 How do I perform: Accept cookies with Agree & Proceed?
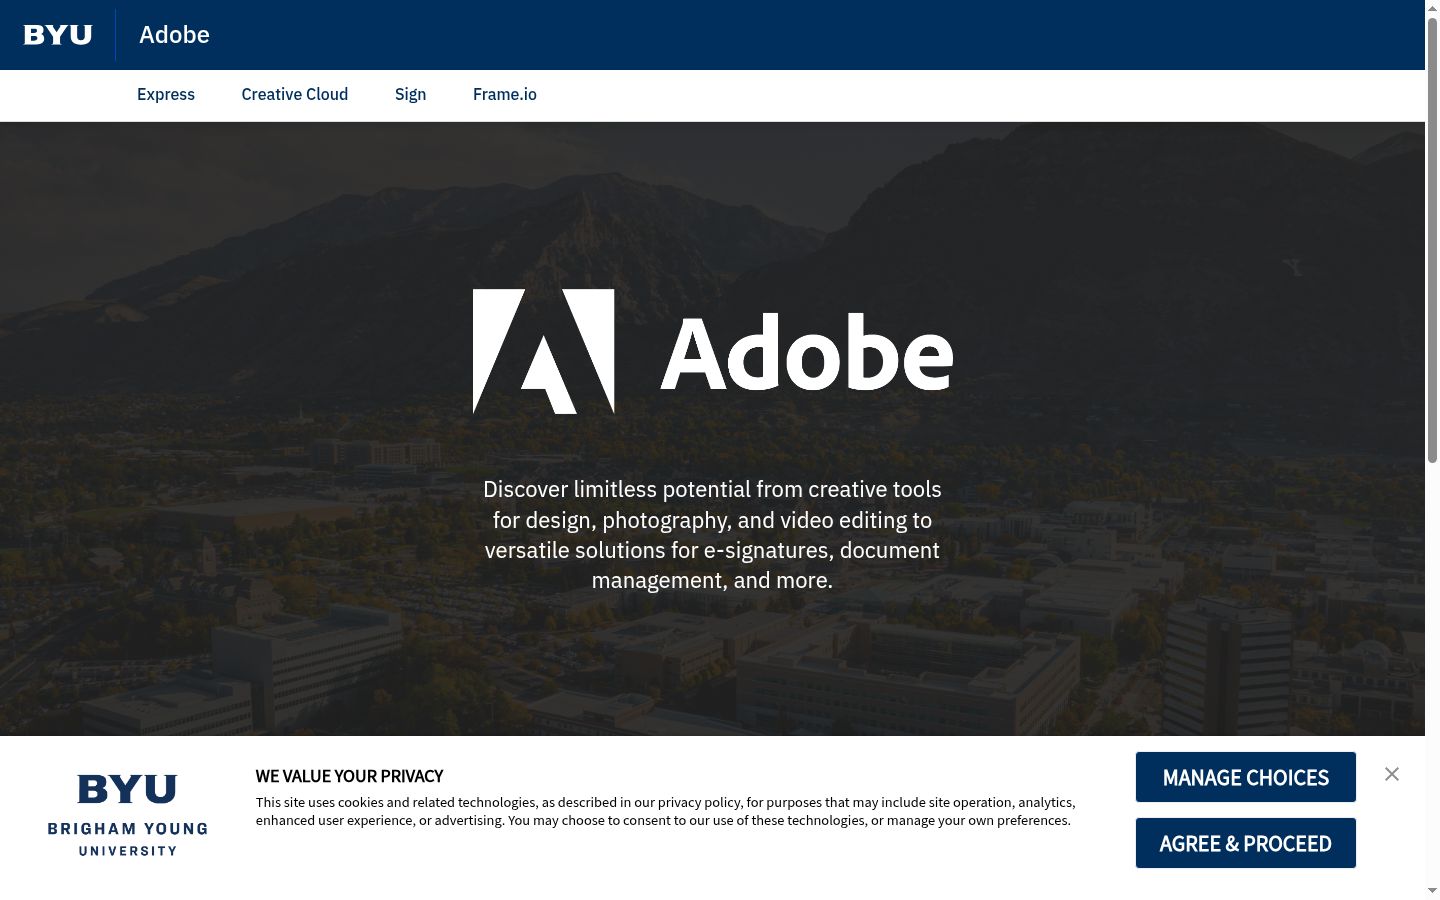tap(1246, 843)
